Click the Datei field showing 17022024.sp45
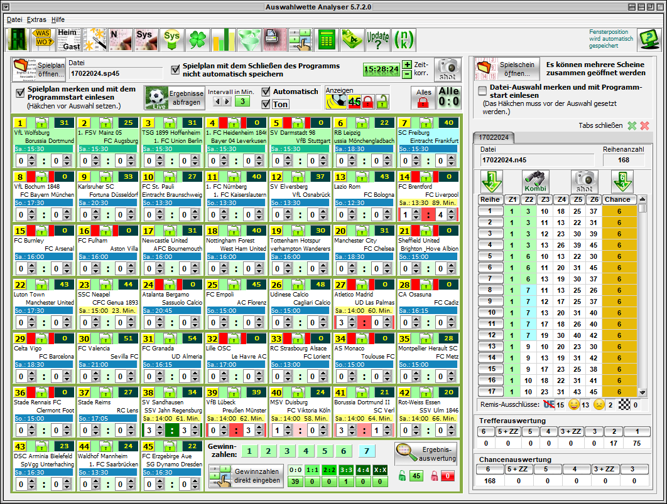 pyautogui.click(x=115, y=74)
